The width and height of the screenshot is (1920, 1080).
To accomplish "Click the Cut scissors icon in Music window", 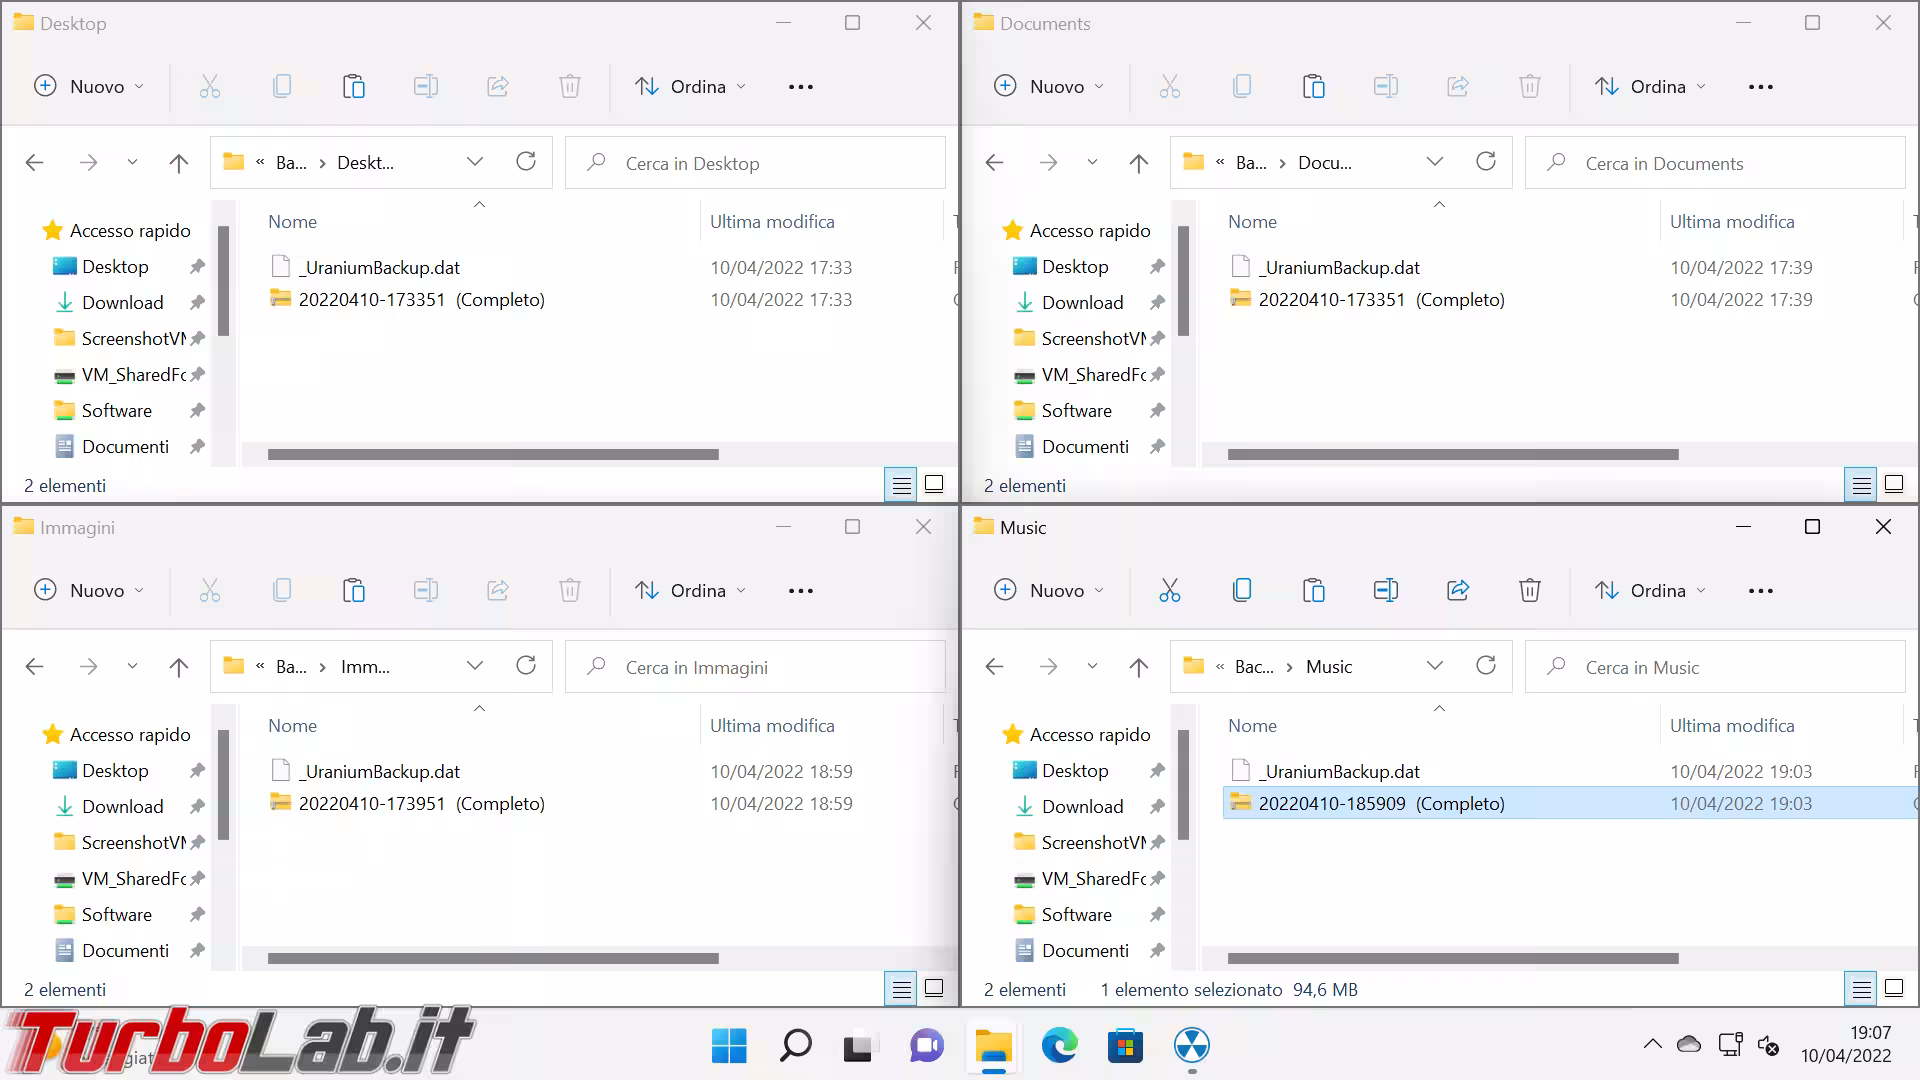I will point(1169,591).
